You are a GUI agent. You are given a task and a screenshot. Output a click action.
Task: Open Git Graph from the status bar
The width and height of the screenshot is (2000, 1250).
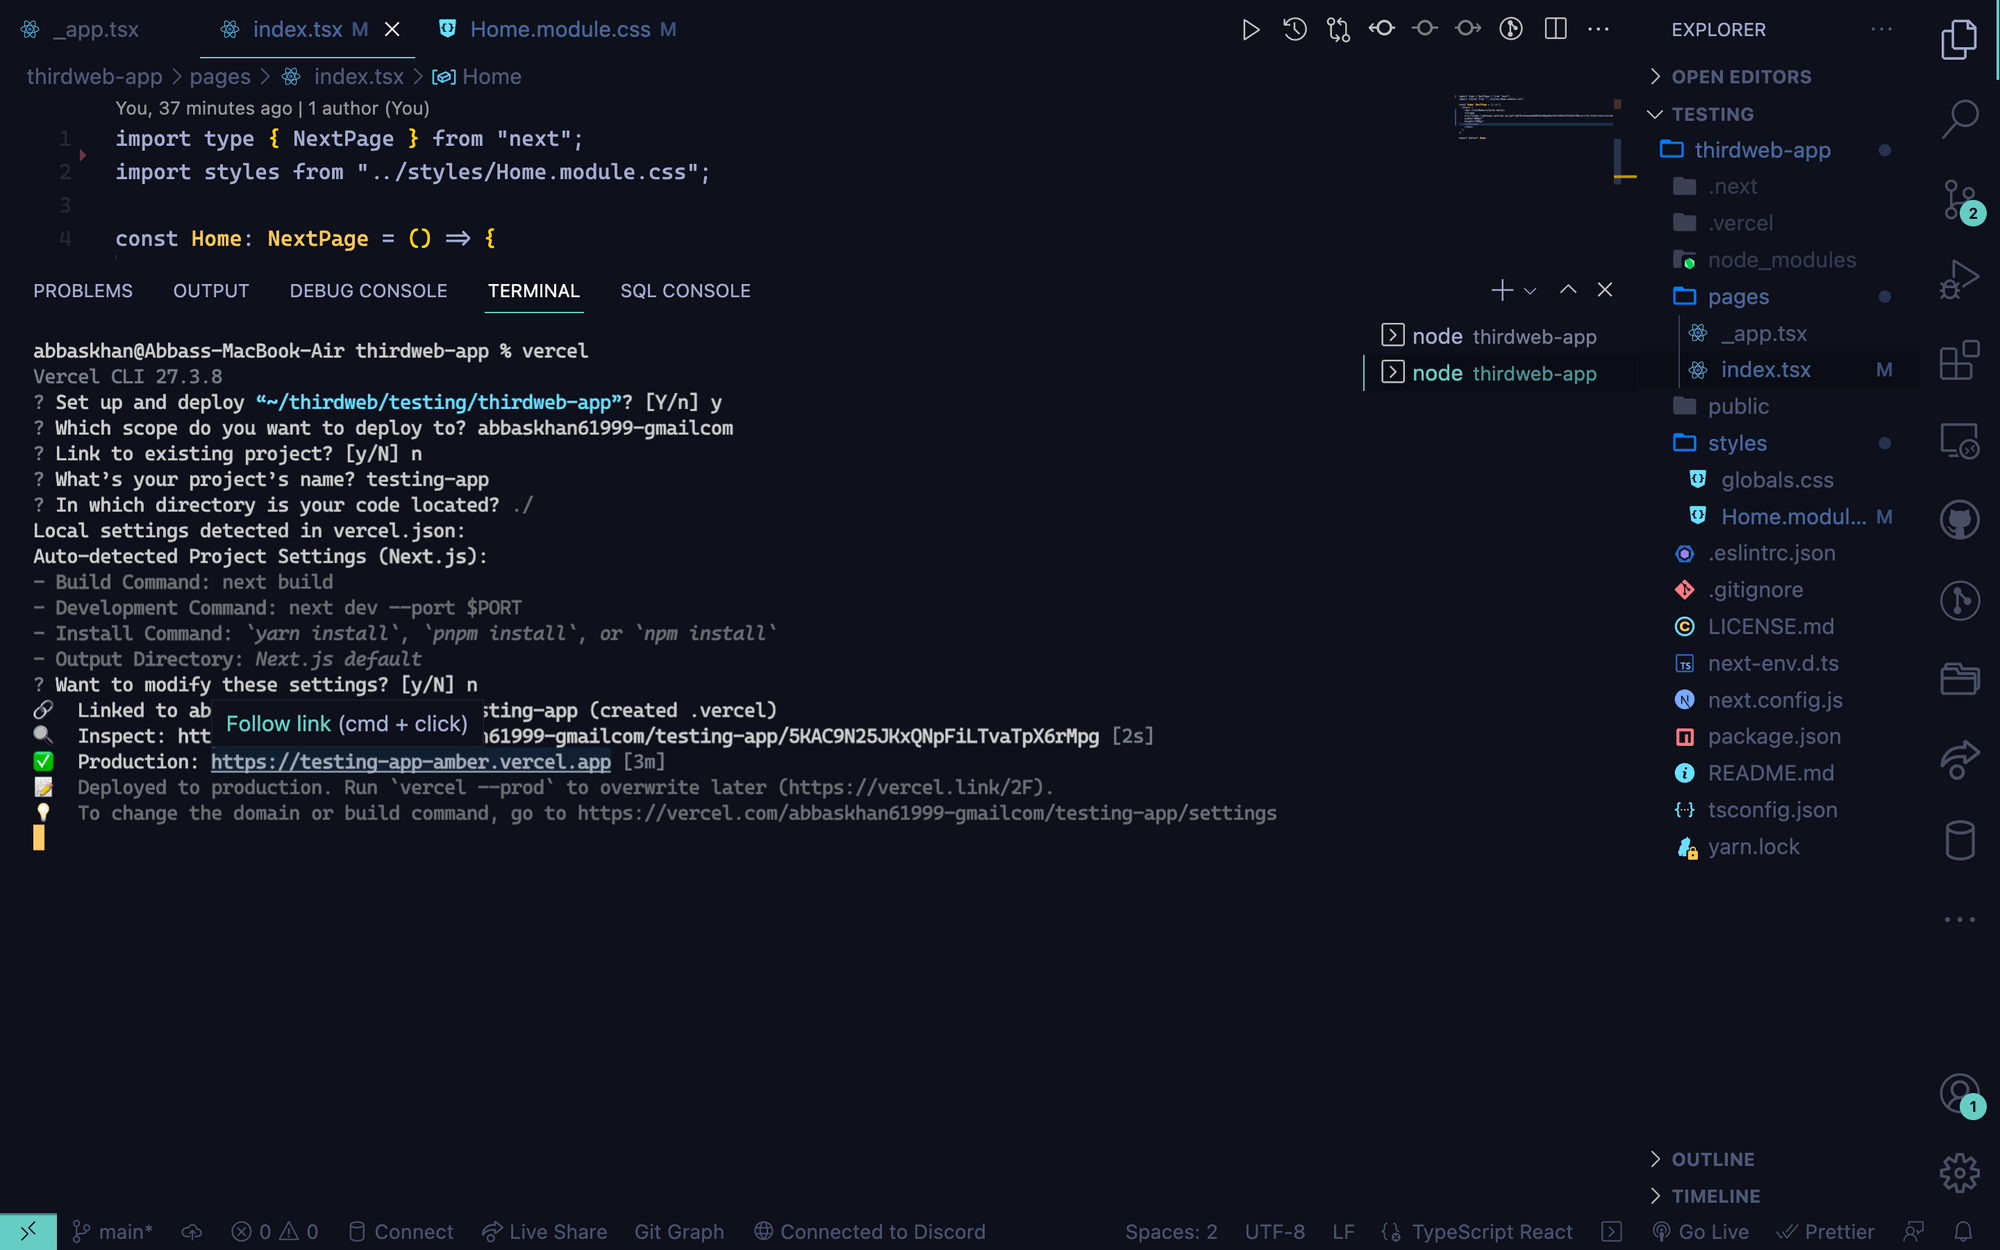(x=679, y=1231)
